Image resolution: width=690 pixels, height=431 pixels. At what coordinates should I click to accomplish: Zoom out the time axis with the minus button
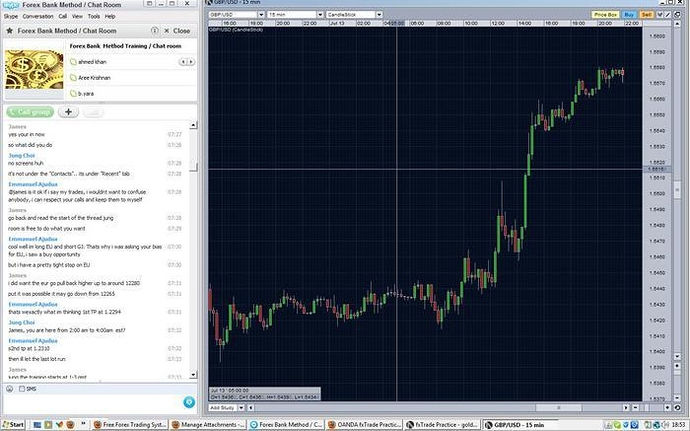coord(635,408)
